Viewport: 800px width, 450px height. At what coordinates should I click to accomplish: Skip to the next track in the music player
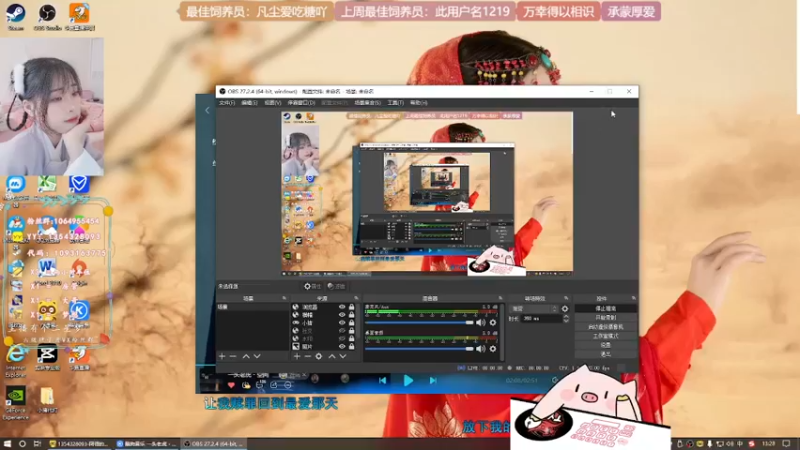click(x=433, y=380)
